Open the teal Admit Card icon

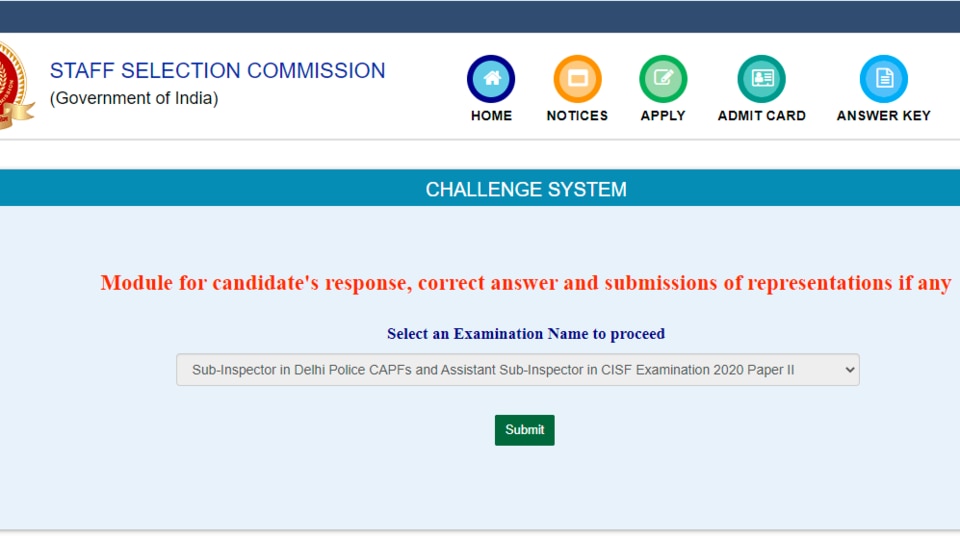(762, 79)
